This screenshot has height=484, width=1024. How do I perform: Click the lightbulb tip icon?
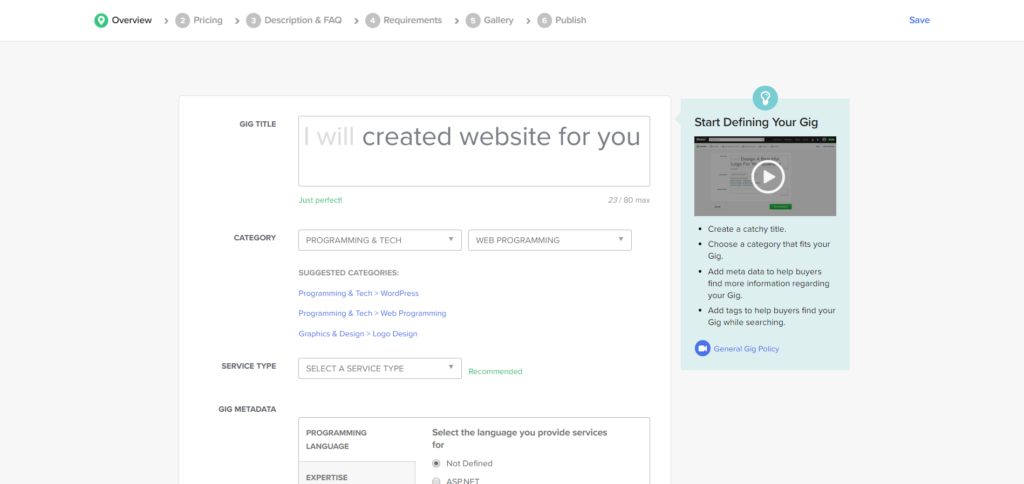point(765,97)
